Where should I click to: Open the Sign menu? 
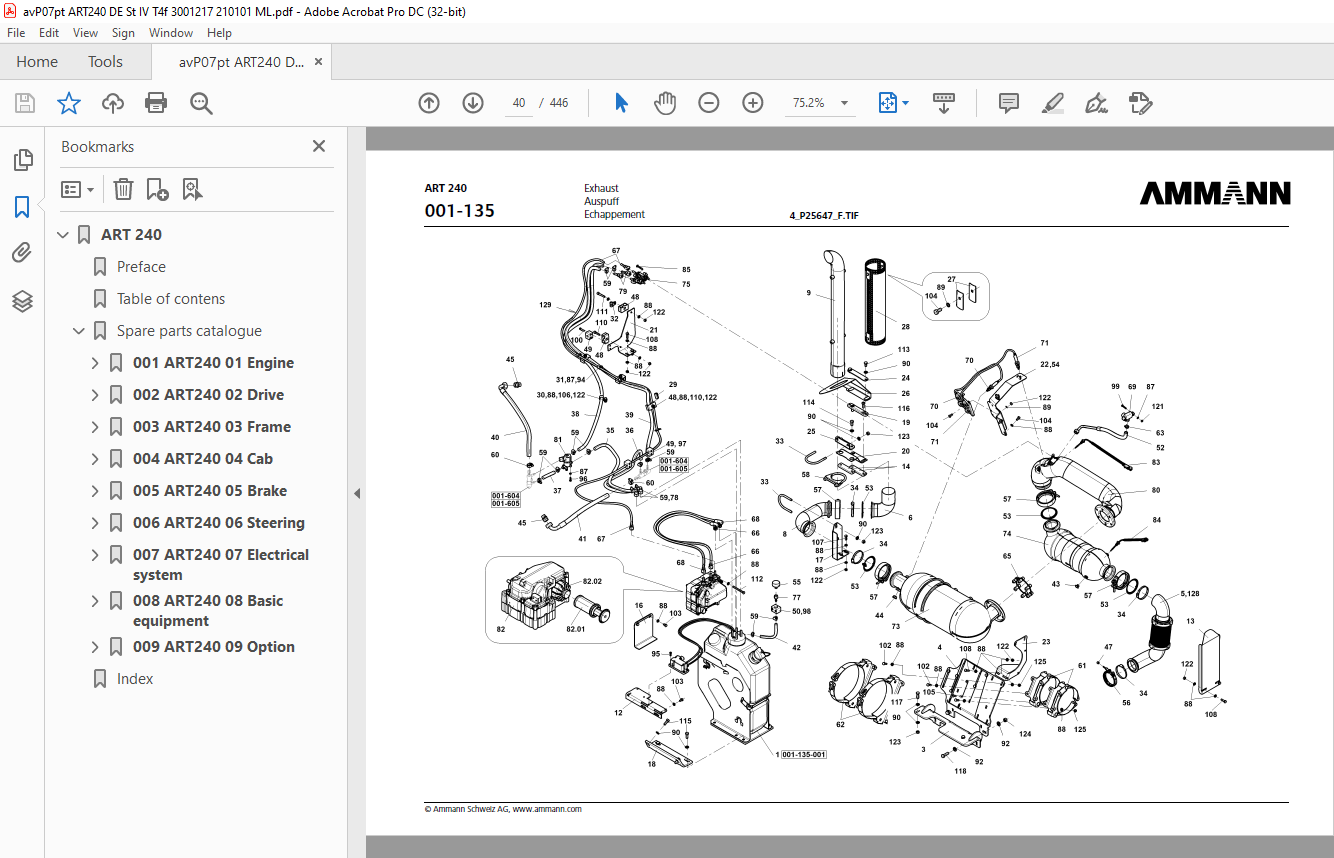(x=123, y=33)
